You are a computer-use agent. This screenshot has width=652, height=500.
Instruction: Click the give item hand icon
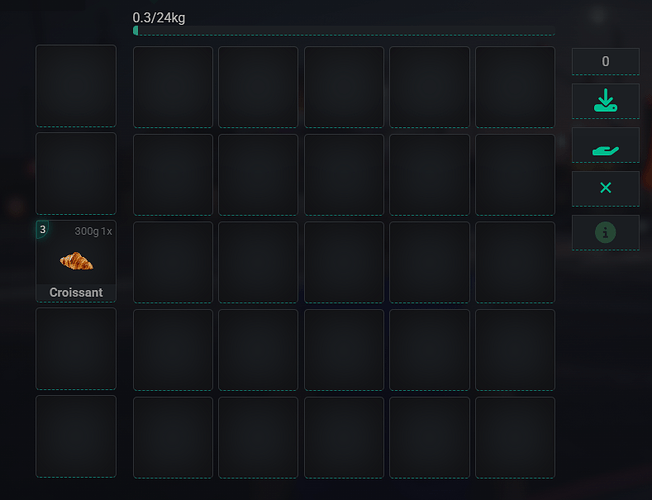(x=605, y=150)
